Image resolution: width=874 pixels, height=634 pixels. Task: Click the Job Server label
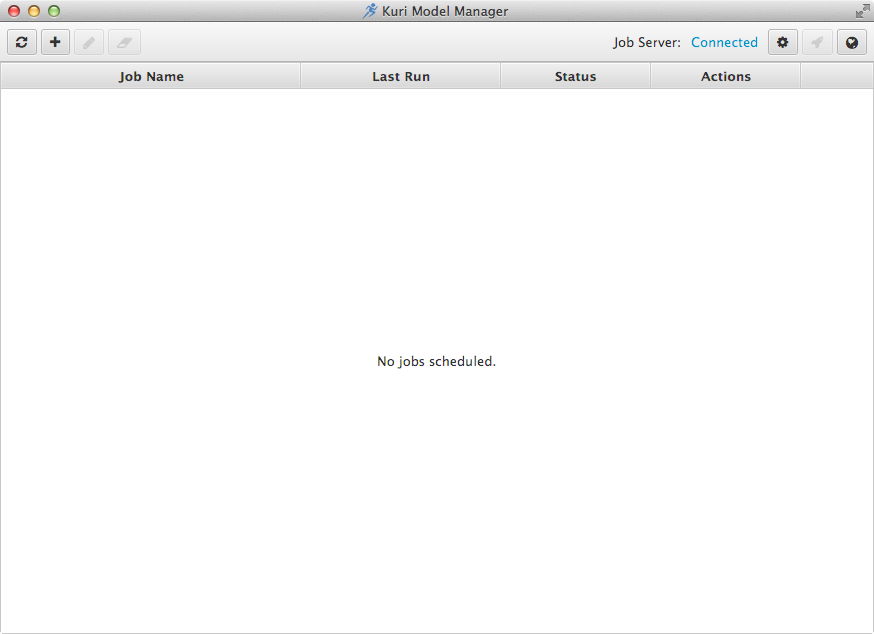(647, 42)
